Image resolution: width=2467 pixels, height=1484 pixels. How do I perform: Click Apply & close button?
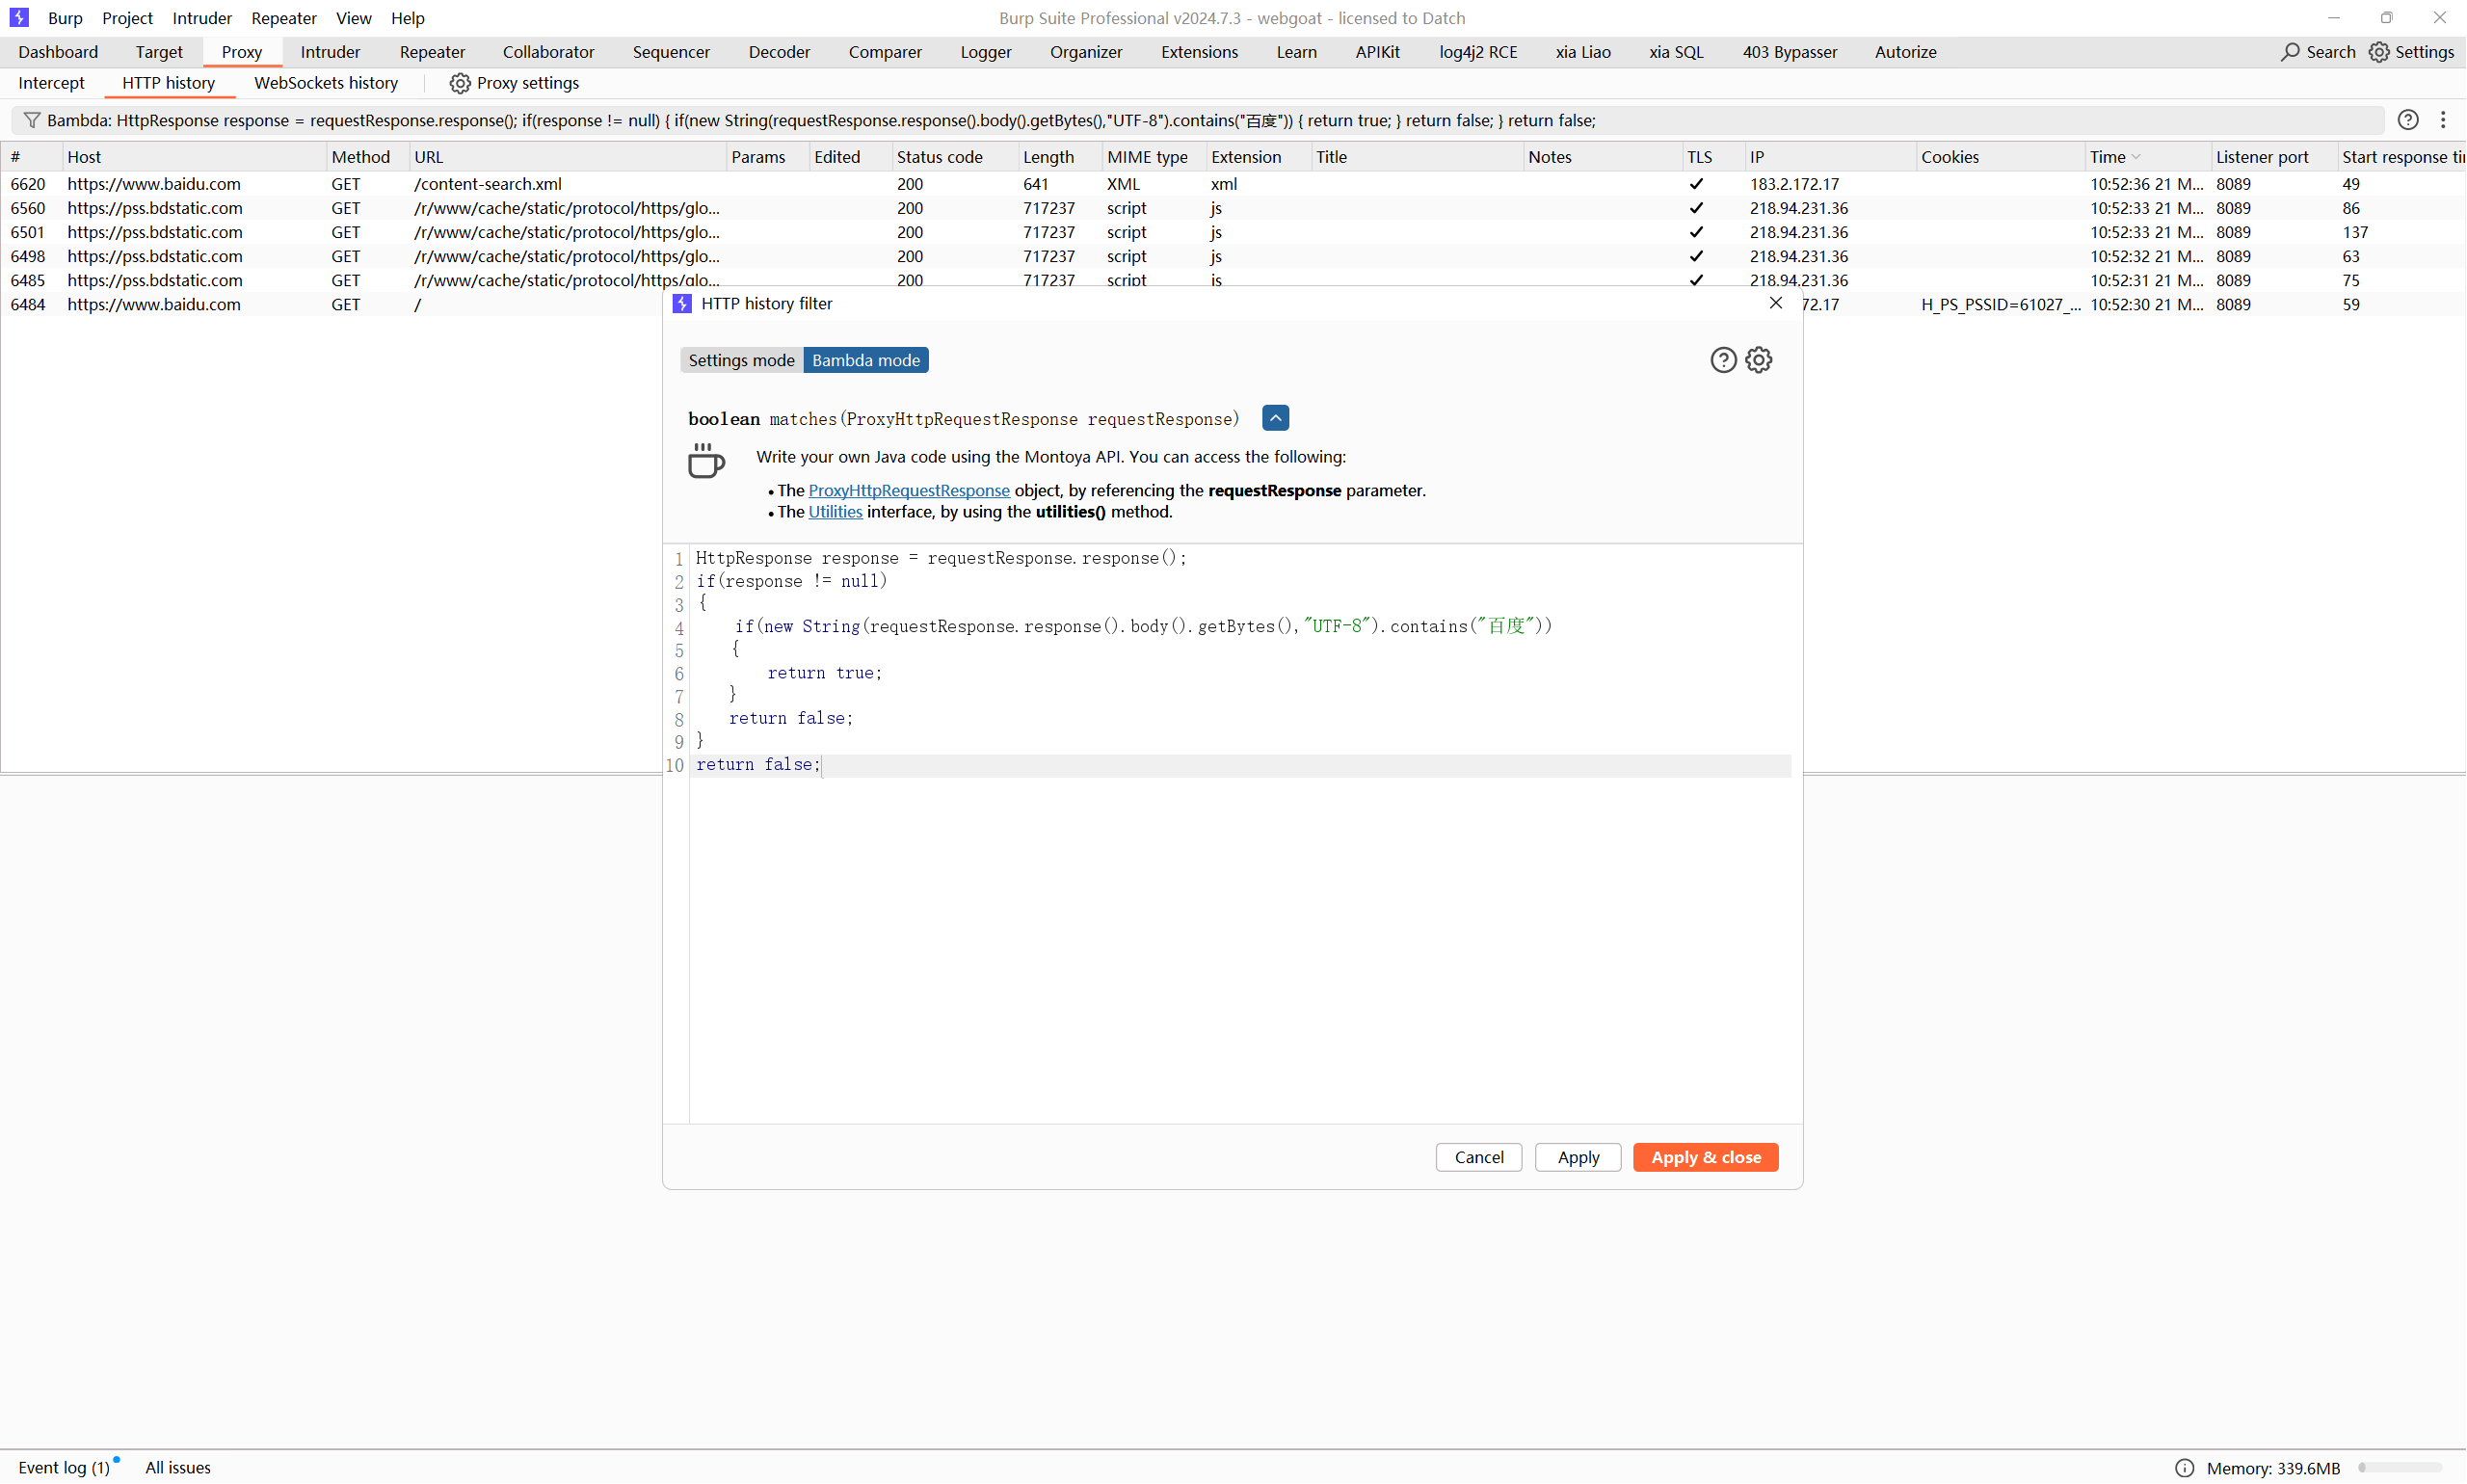1706,1157
